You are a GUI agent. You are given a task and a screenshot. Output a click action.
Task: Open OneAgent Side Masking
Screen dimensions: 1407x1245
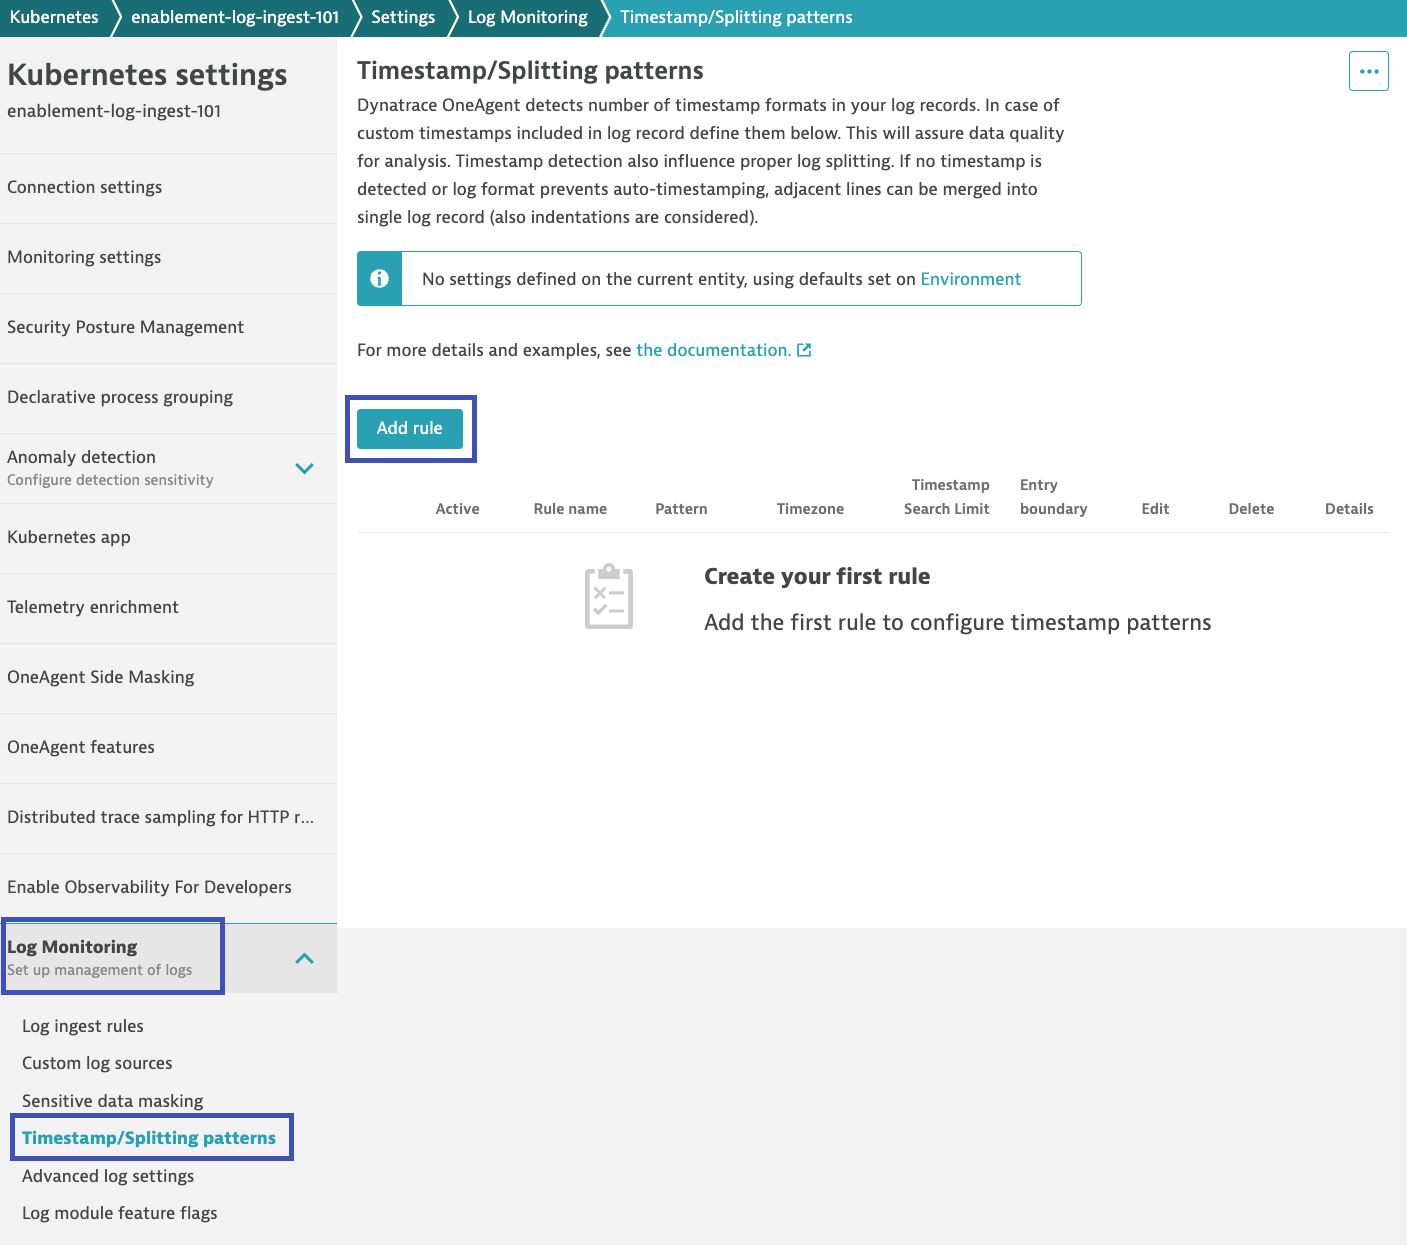[168, 678]
